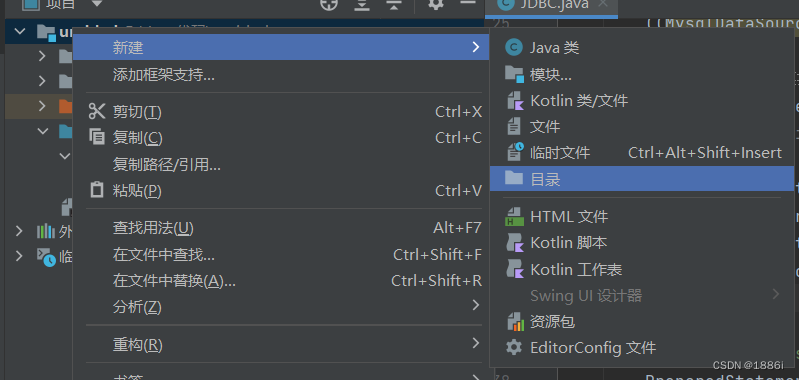Click the clipboard icon beside 粘贴

tap(97, 189)
